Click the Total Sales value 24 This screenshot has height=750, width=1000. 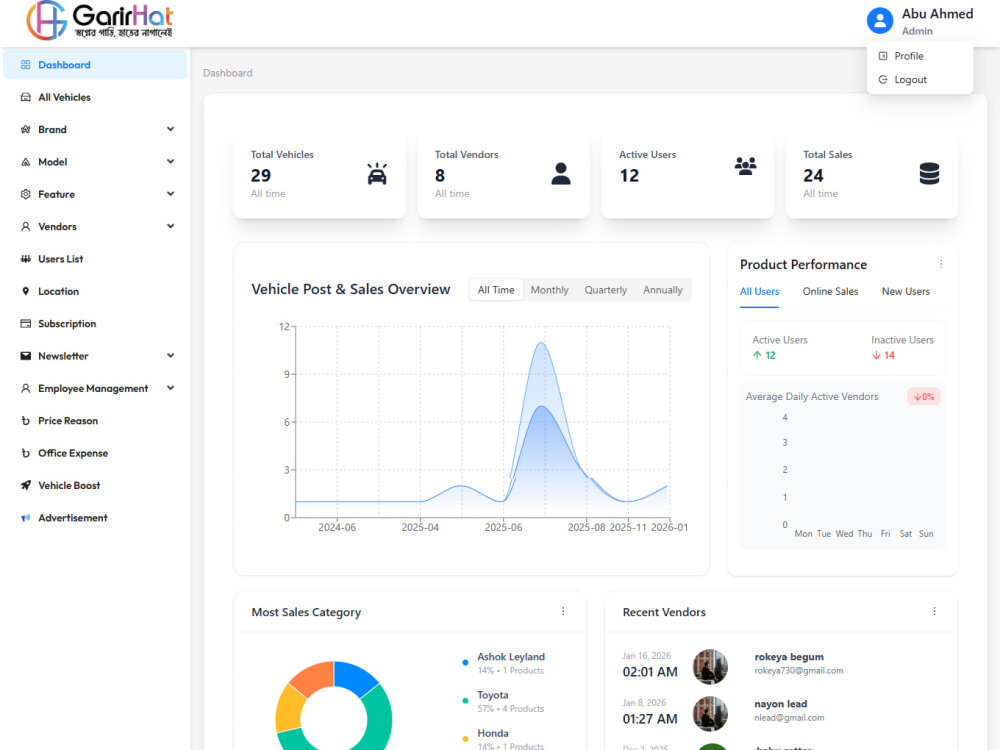pos(813,175)
